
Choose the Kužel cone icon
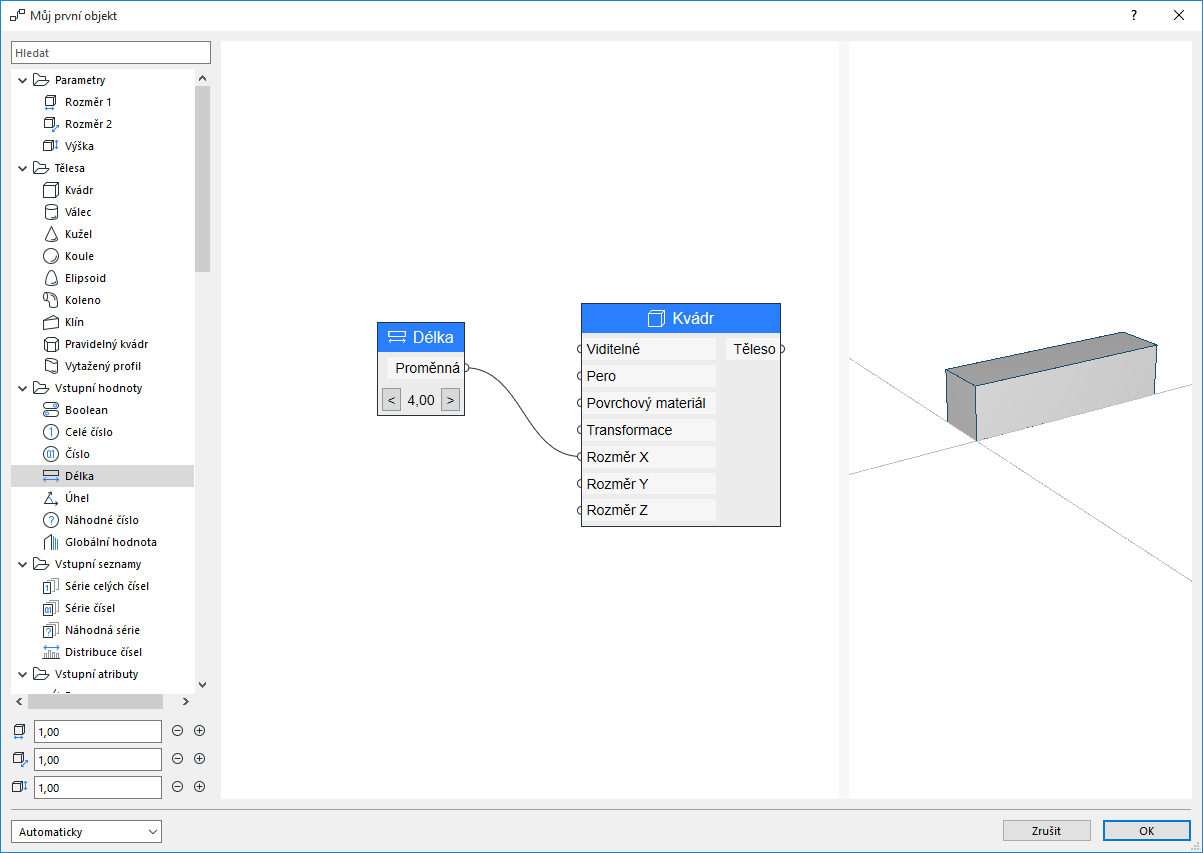pyautogui.click(x=51, y=234)
